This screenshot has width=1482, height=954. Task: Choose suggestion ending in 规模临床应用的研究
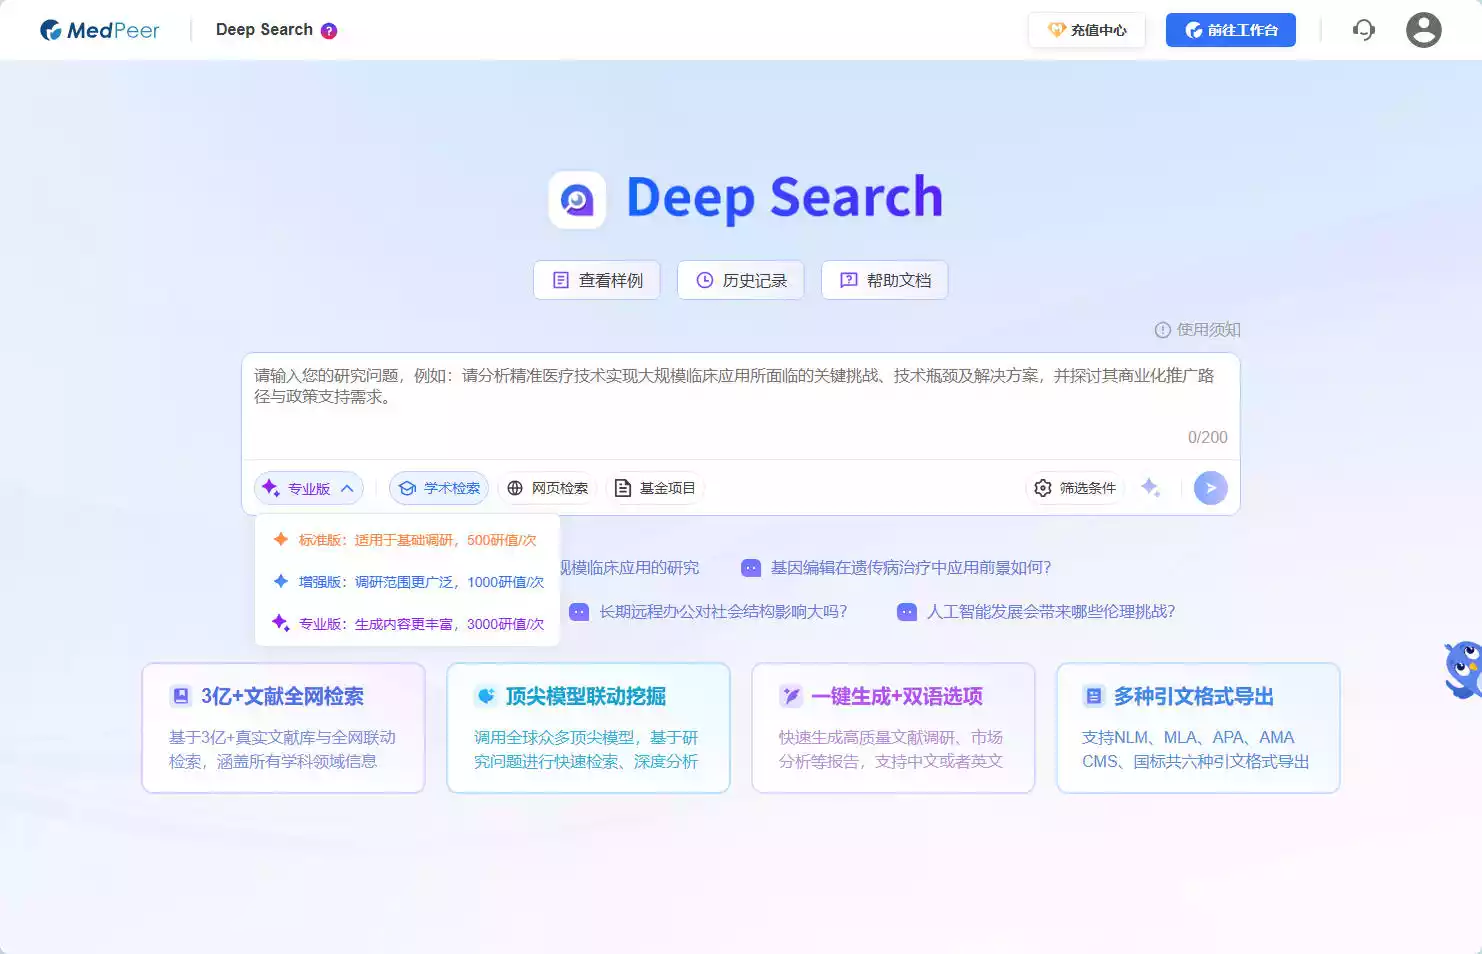coord(630,568)
